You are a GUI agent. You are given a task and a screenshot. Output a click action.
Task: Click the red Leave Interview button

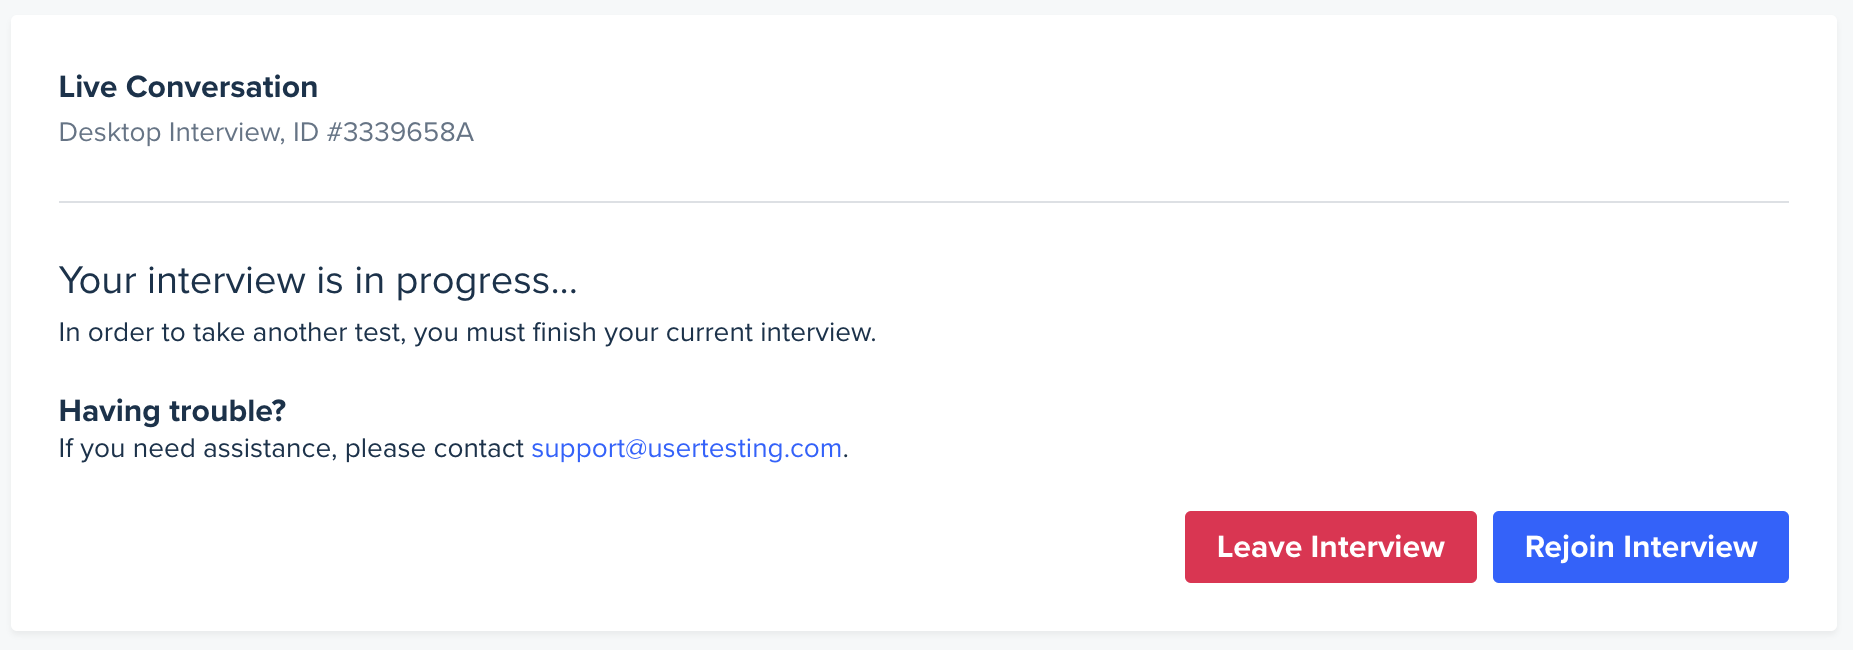pyautogui.click(x=1330, y=547)
